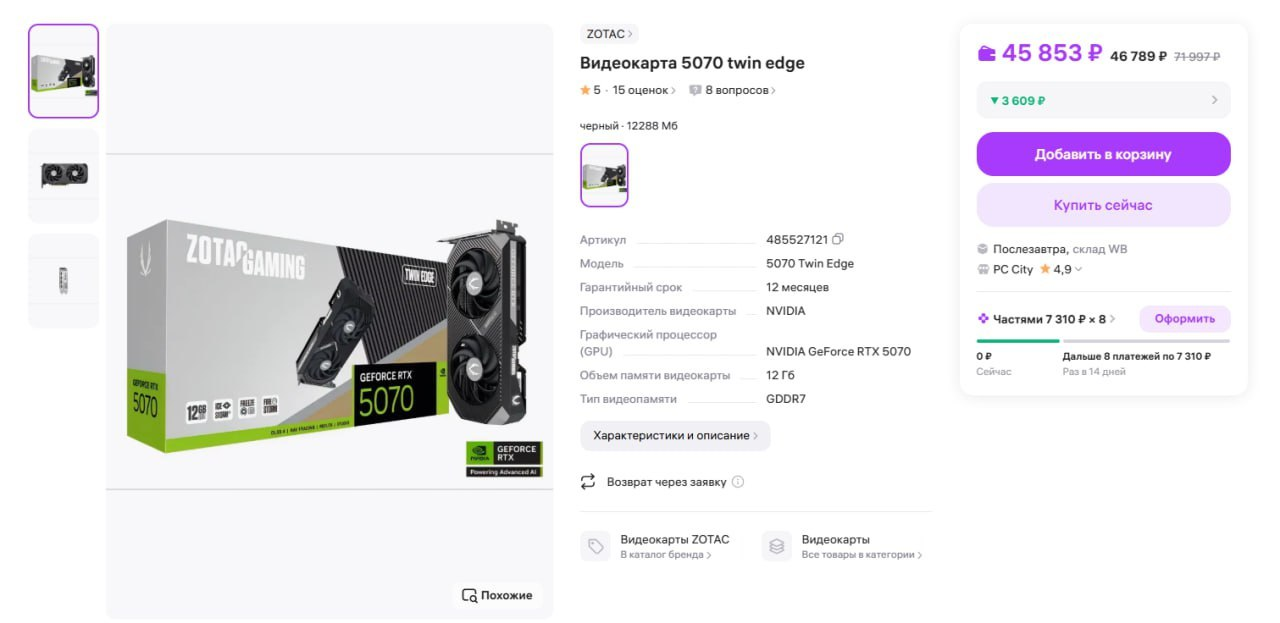
Task: Click the questions speech bubble icon
Action: pos(695,90)
